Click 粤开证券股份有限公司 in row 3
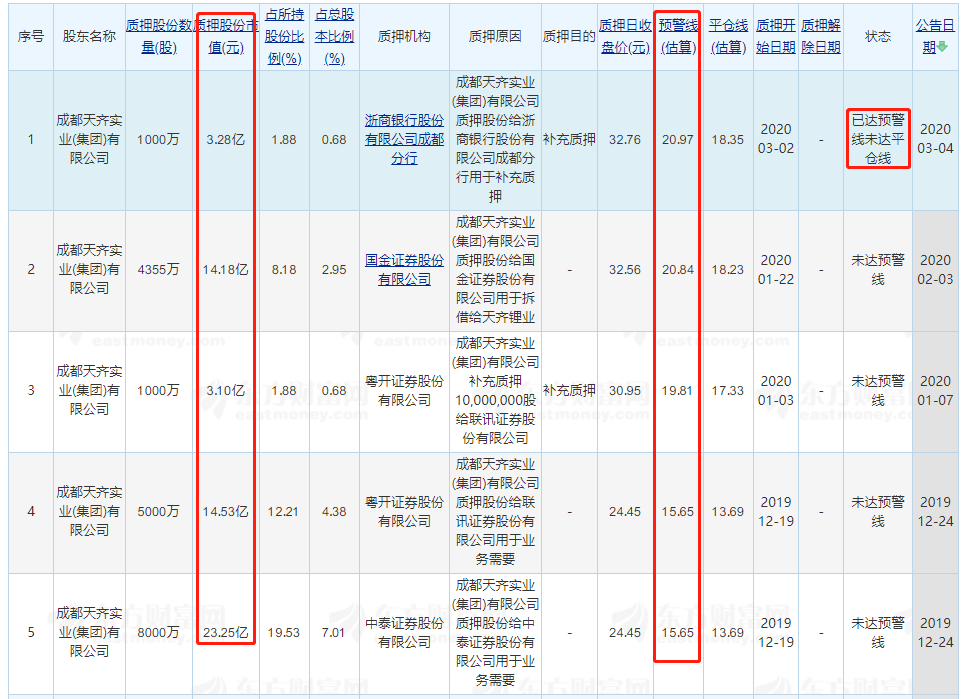Screen dimensions: 965x699 (404, 390)
